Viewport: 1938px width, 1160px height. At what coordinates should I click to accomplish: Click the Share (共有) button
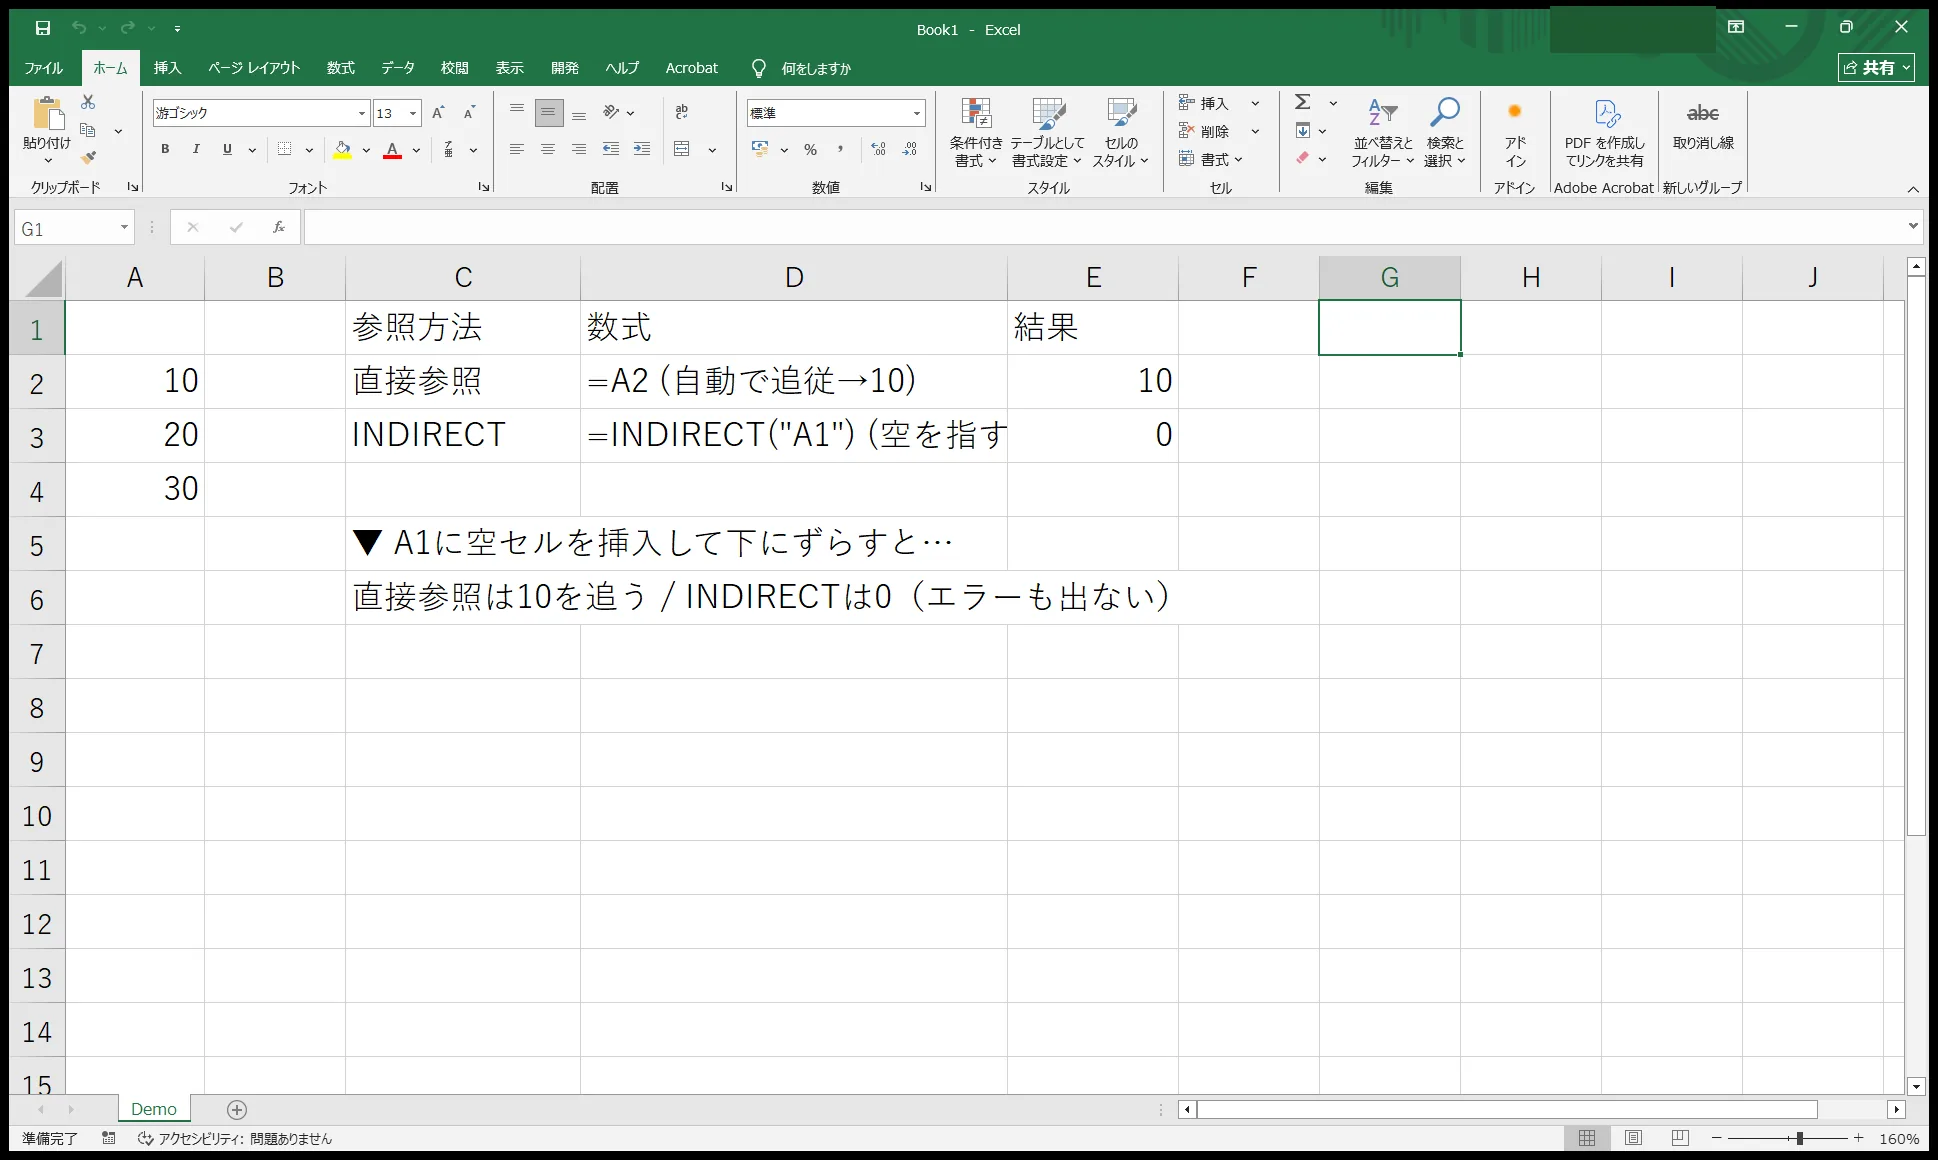click(1876, 67)
